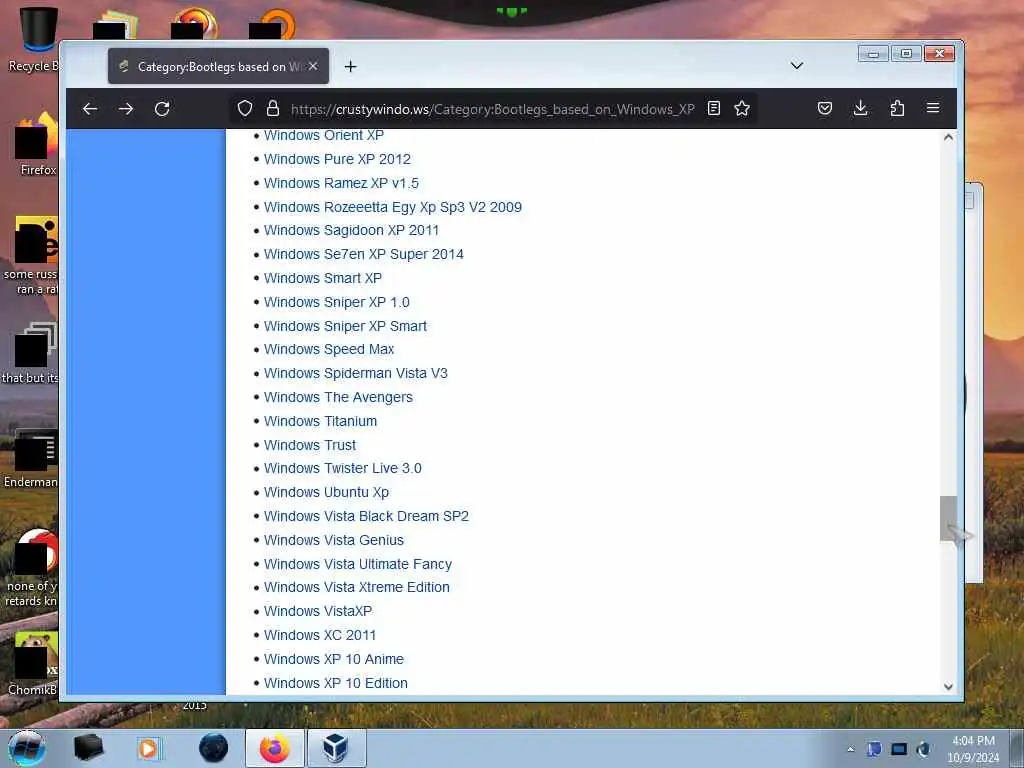Image resolution: width=1024 pixels, height=768 pixels.
Task: Open Windows VistaXP link
Action: 318,611
